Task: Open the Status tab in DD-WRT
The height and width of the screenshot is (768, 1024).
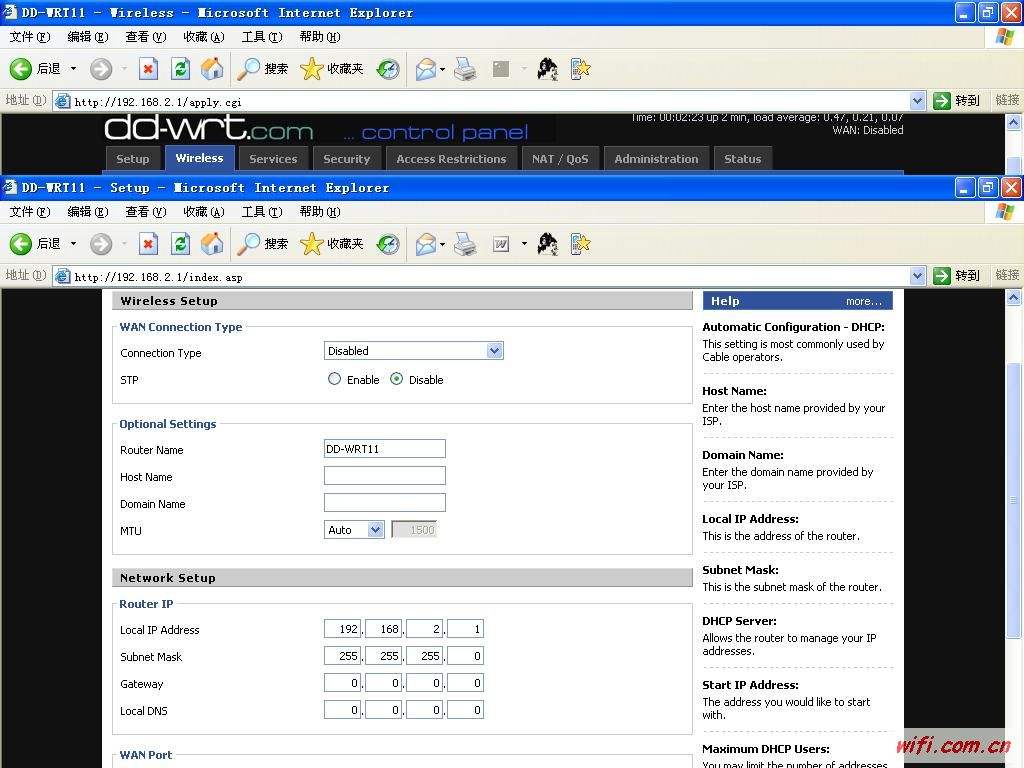Action: 743,159
